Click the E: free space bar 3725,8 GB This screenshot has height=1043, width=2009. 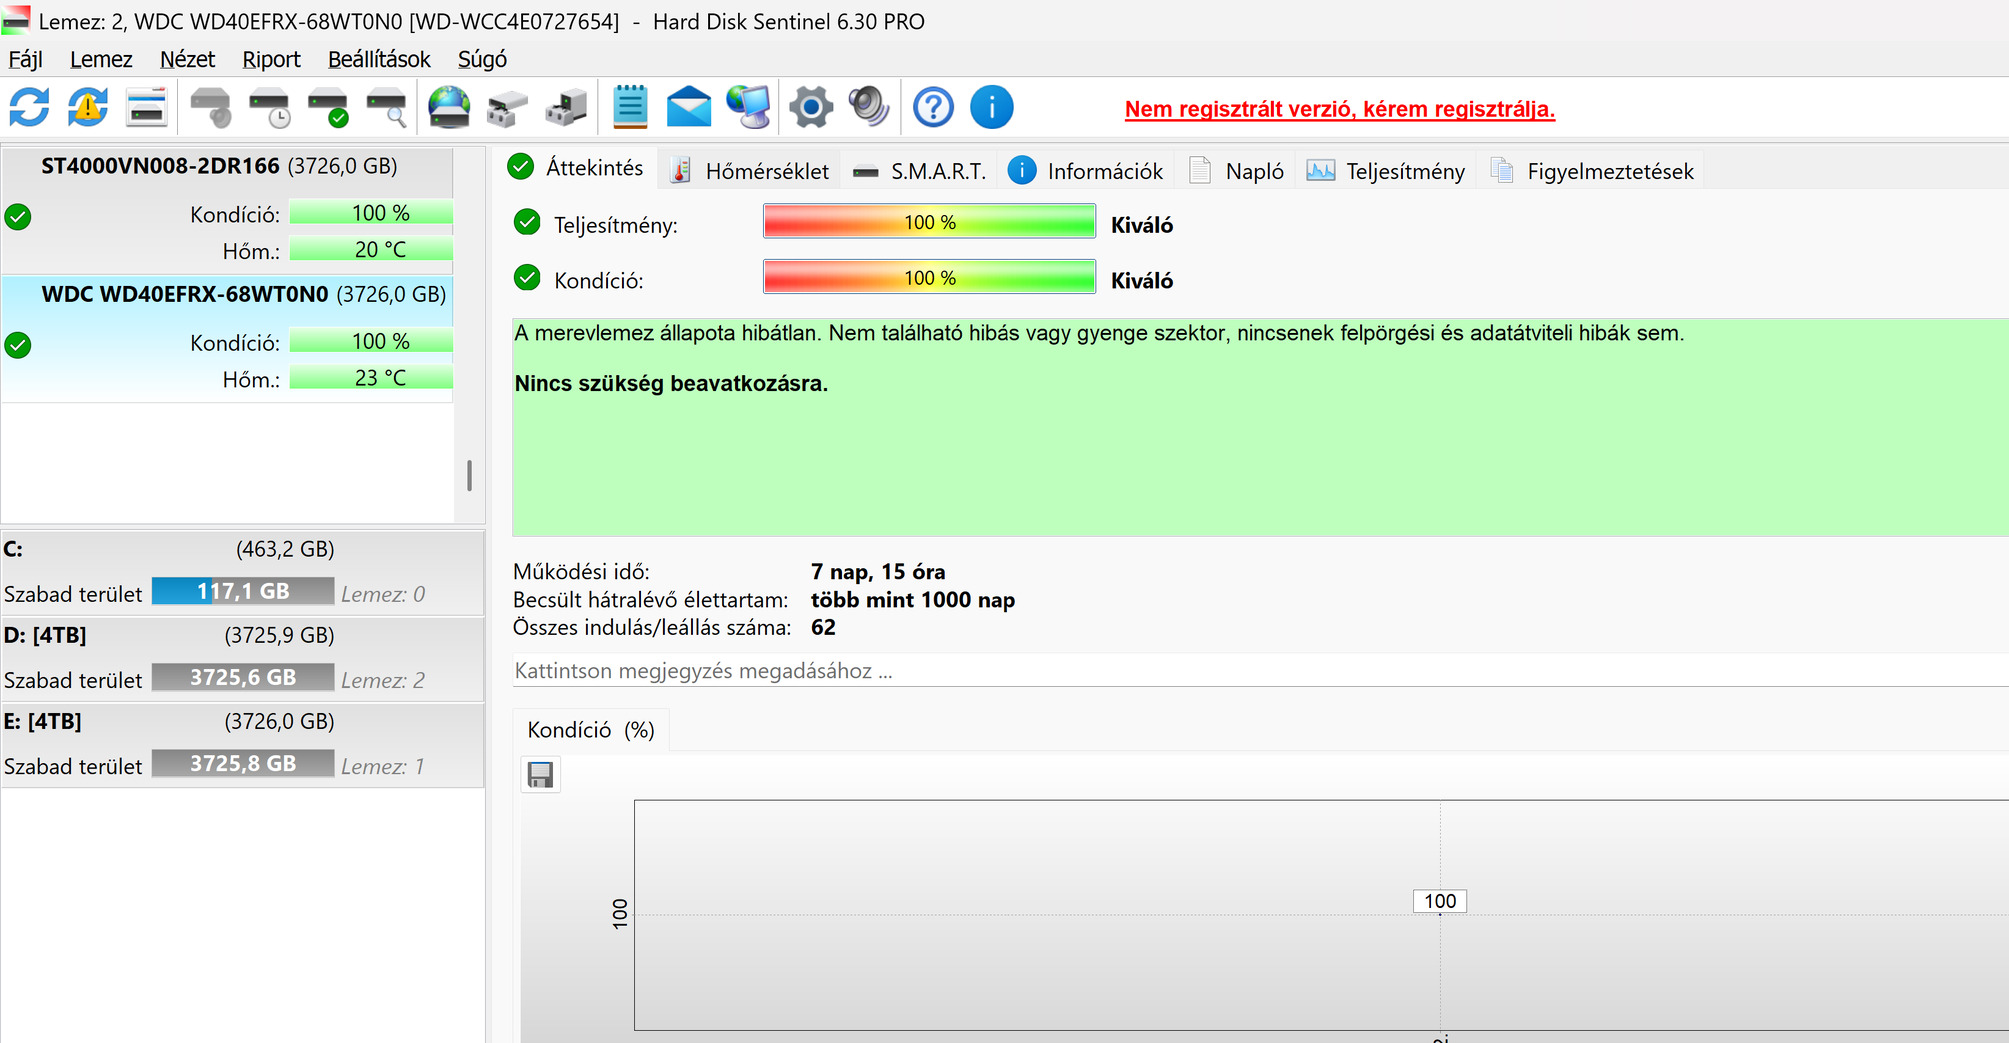click(243, 764)
